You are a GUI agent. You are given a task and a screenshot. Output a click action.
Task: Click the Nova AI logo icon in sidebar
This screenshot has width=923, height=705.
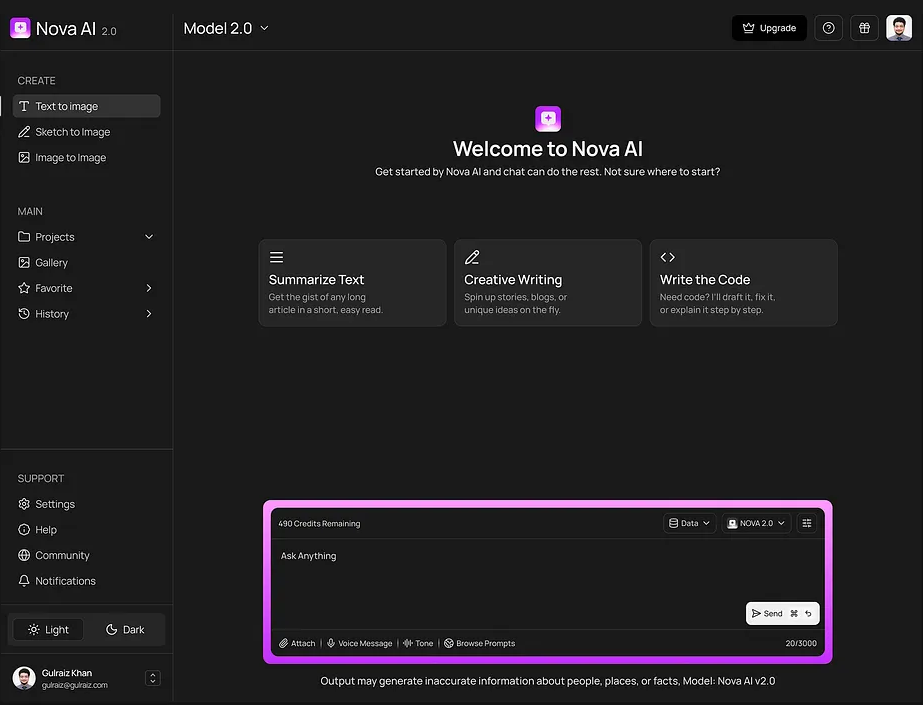(20, 28)
